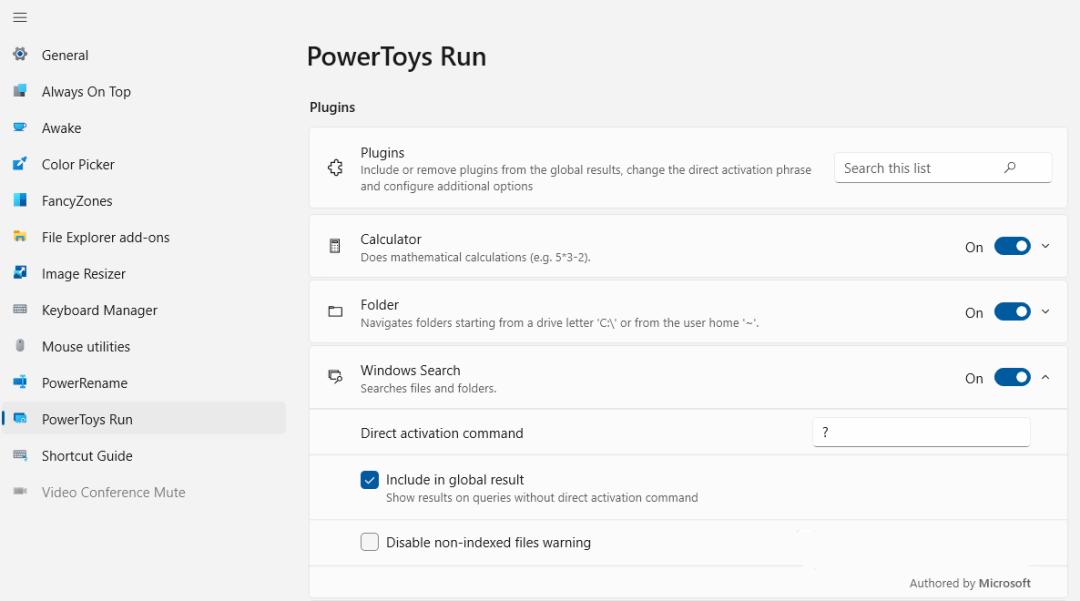Expand the Calculator plugin options

1046,247
